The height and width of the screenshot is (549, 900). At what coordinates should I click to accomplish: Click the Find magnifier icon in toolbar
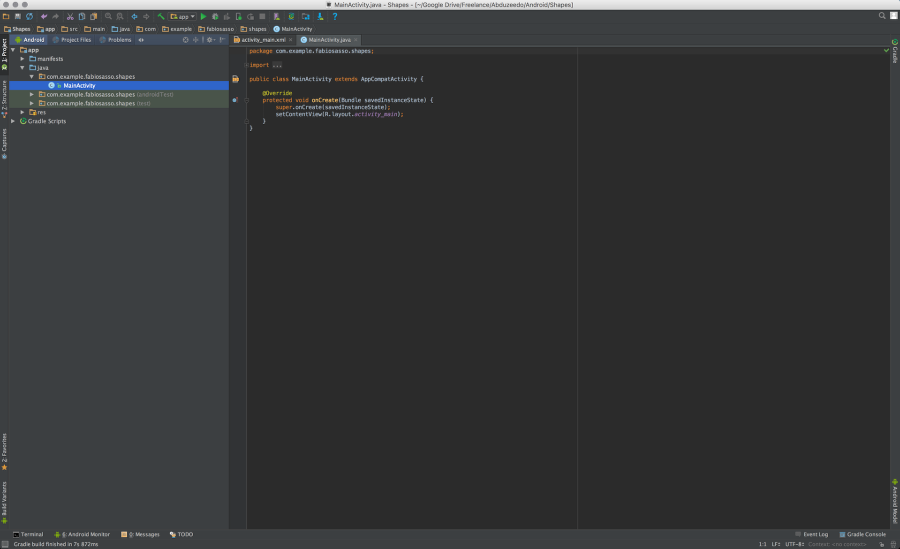pyautogui.click(x=108, y=17)
